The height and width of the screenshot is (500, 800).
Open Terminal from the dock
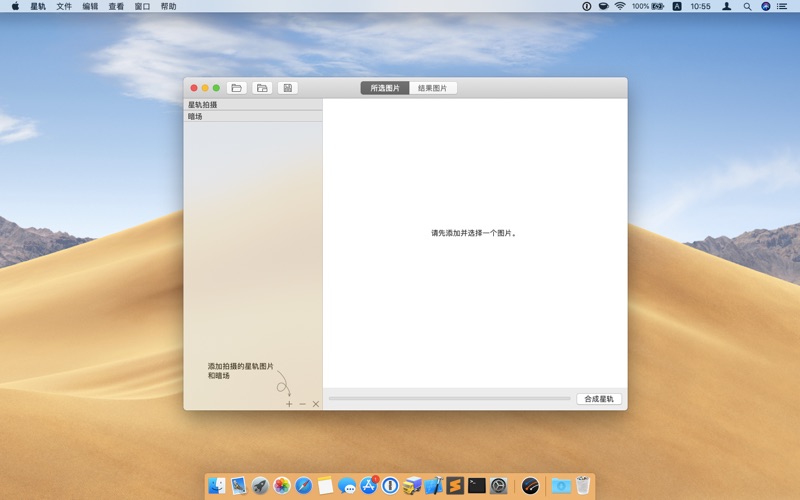tap(477, 486)
